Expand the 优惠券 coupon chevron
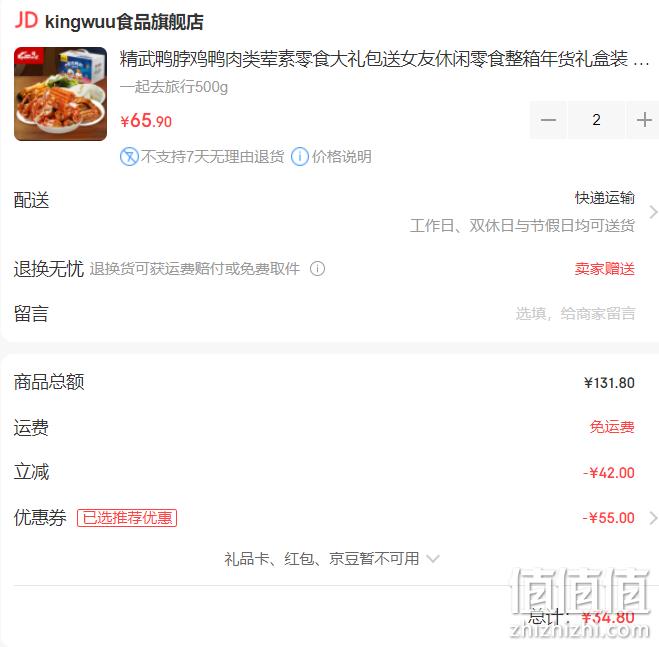This screenshot has width=659, height=647. click(x=653, y=518)
